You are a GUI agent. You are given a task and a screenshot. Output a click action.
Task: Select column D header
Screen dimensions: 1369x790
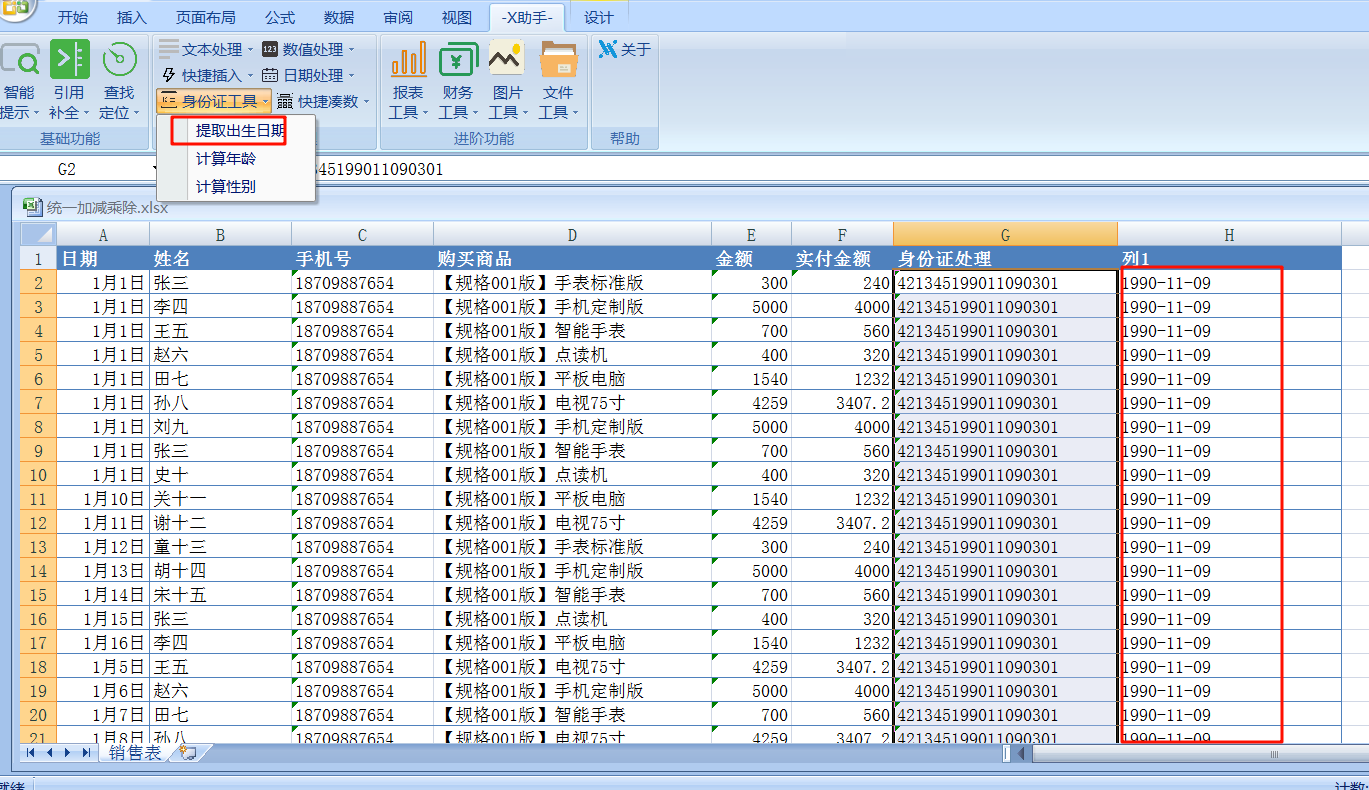[x=572, y=234]
